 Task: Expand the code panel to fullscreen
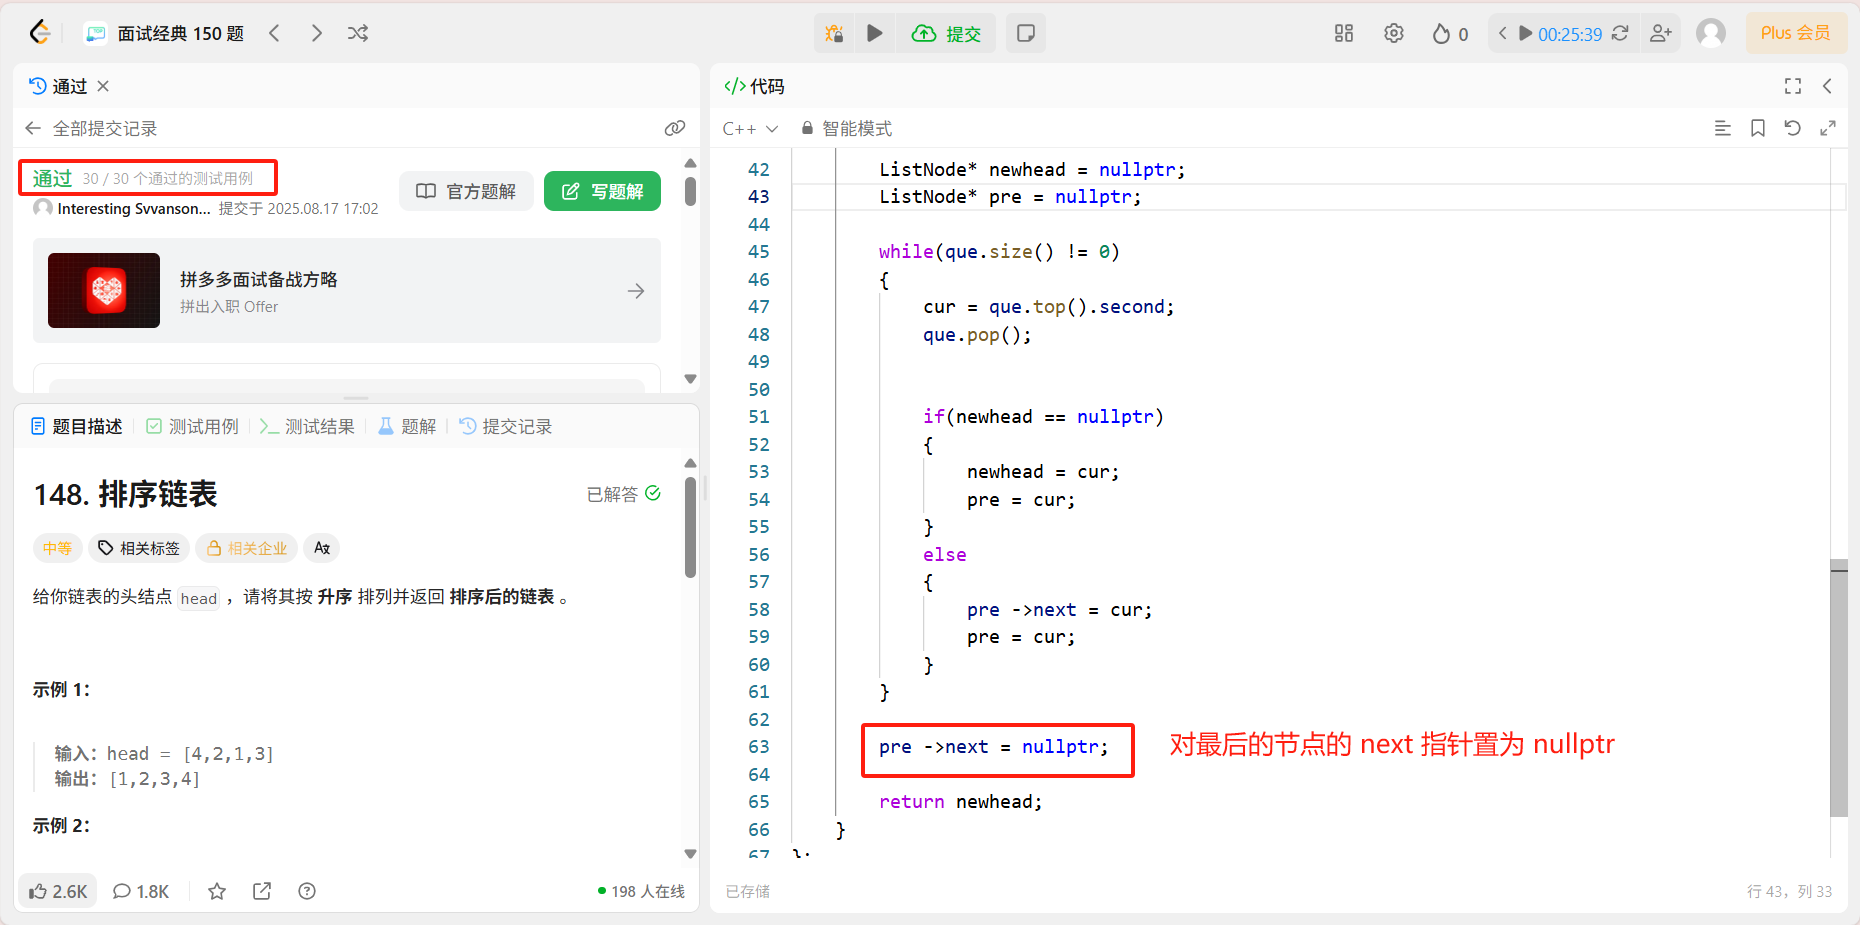1792,86
